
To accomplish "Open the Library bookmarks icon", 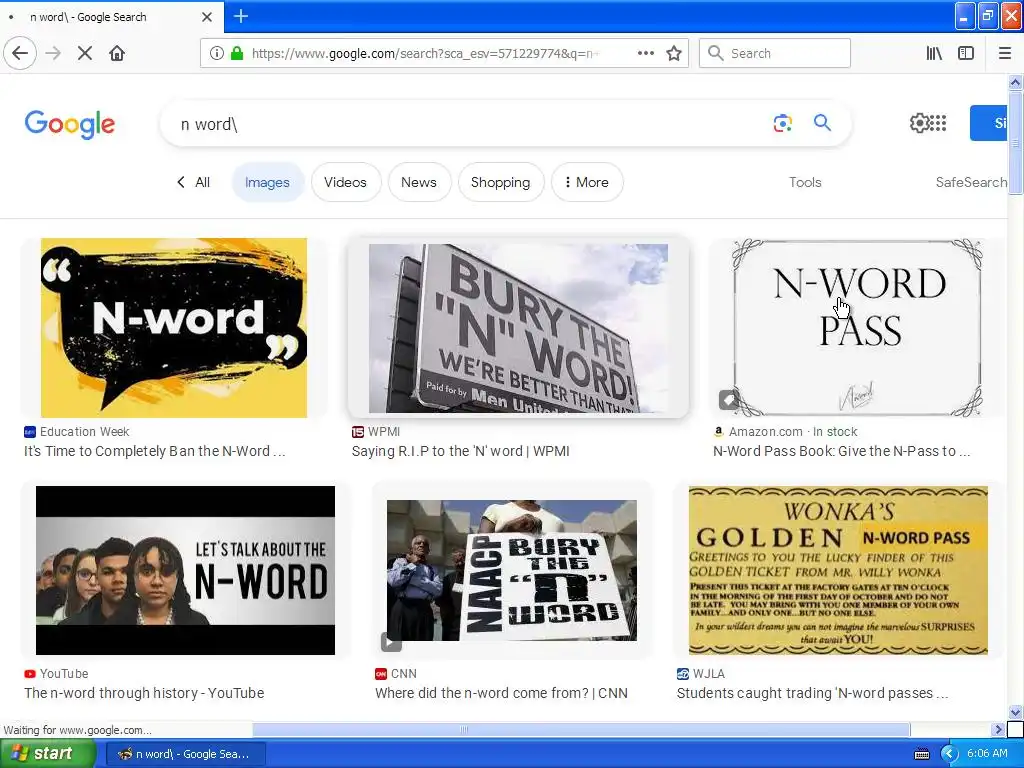I will 934,53.
